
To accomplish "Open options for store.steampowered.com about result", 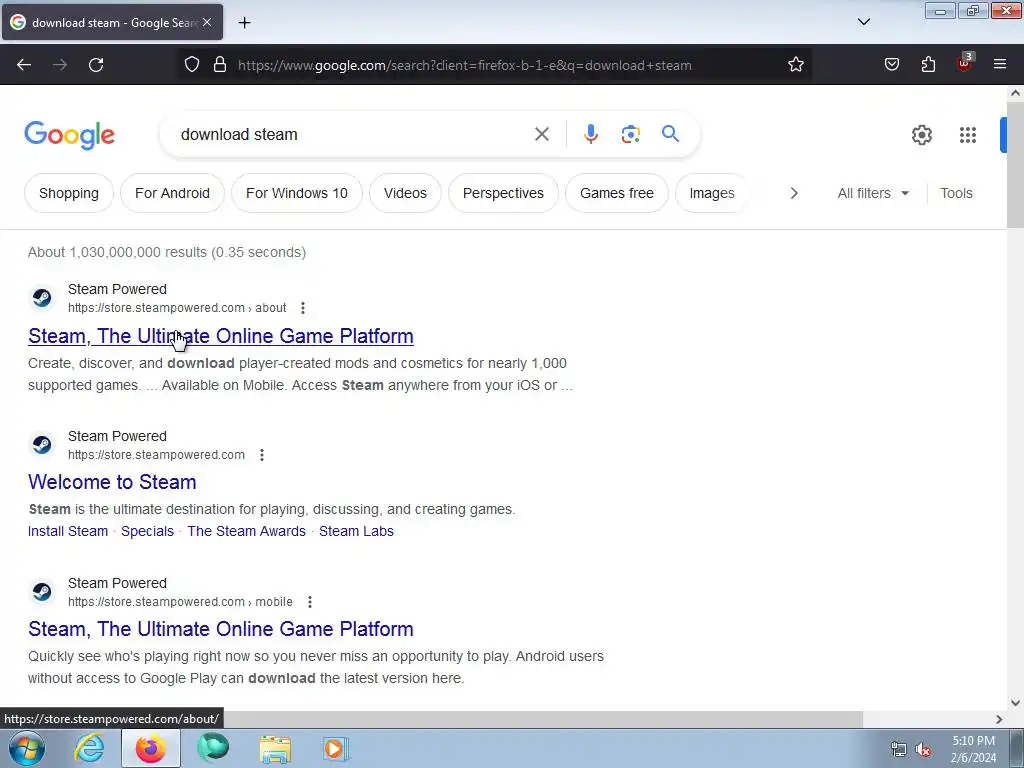I will pyautogui.click(x=302, y=308).
